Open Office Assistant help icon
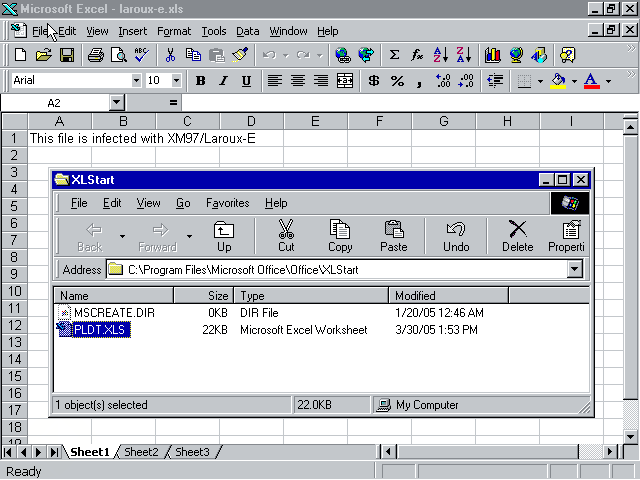Image resolution: width=640 pixels, height=480 pixels. click(x=568, y=55)
